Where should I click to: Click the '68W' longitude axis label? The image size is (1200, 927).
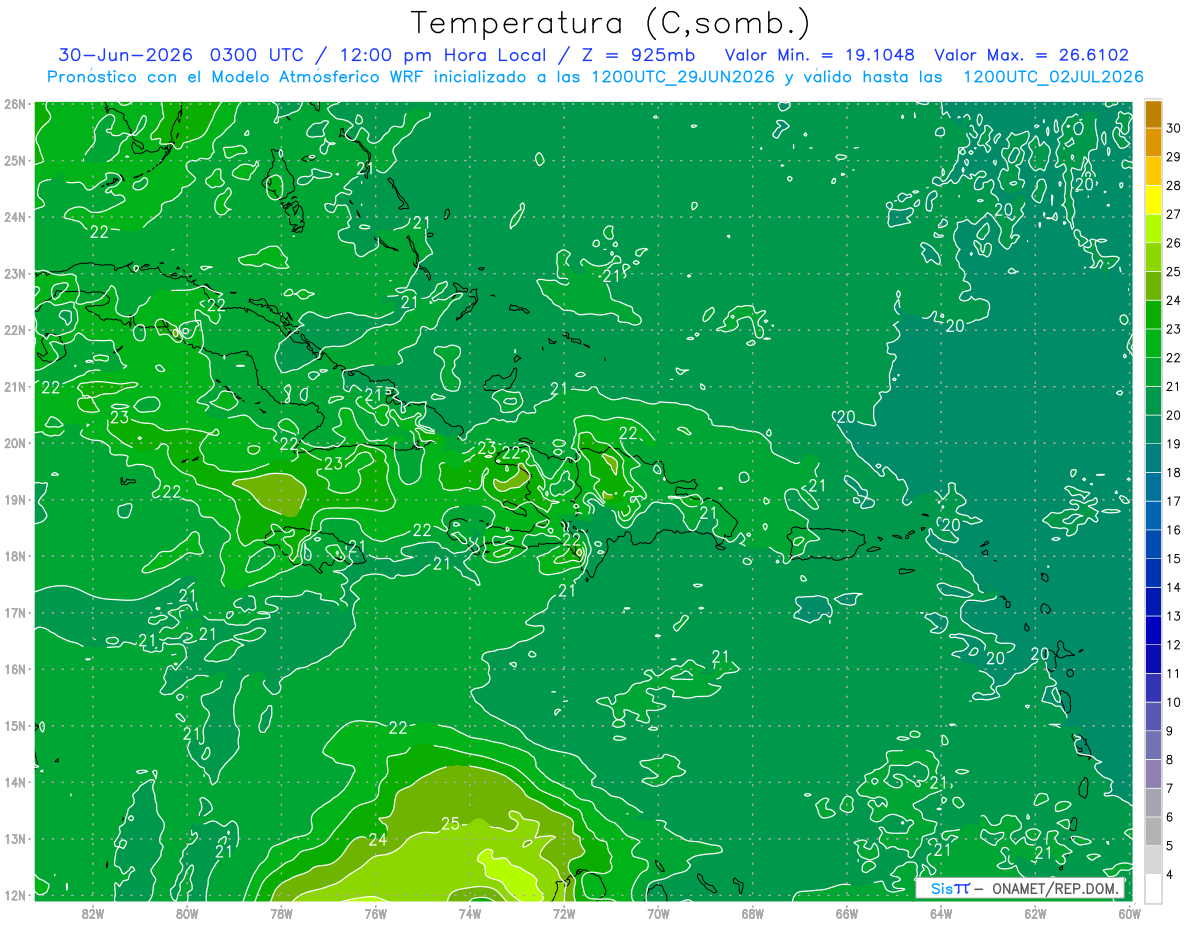[x=752, y=913]
